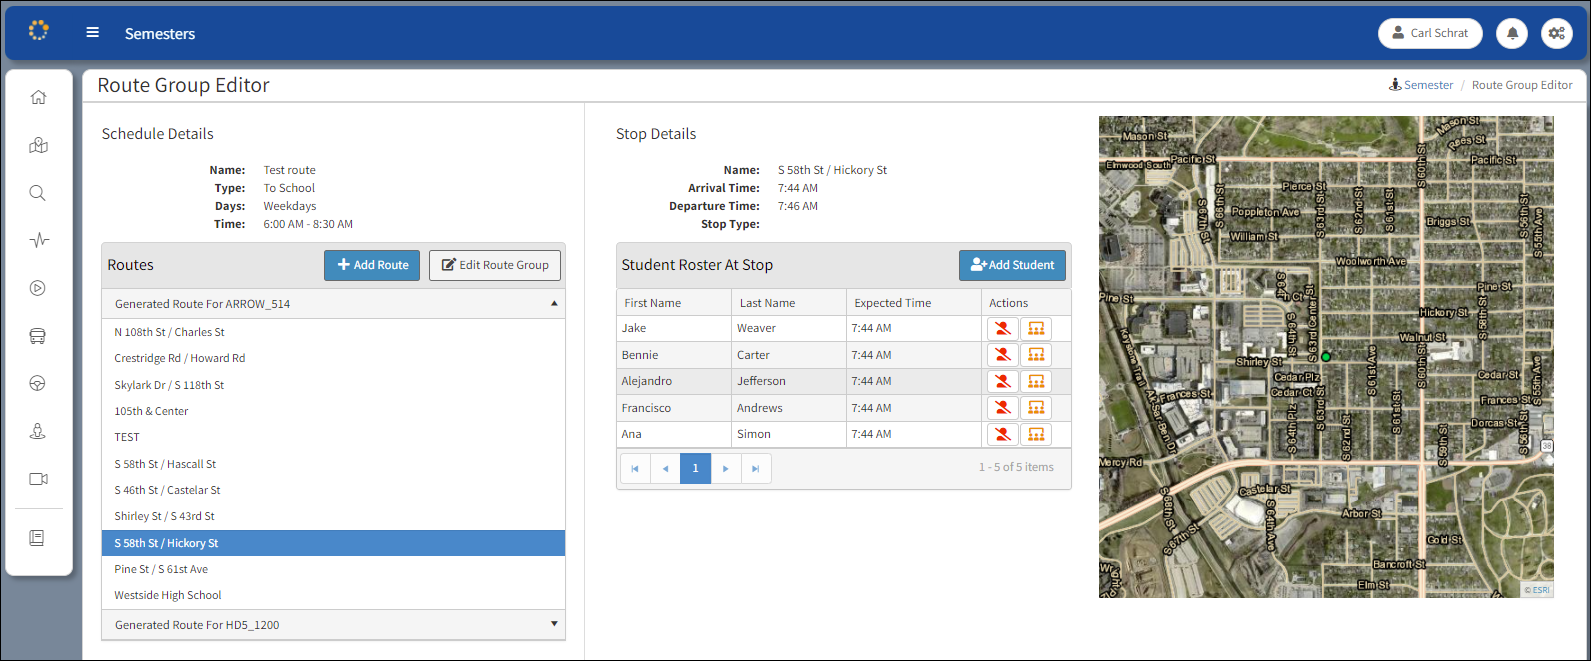Click the Edit Route Group button
Screen dimensions: 1591x661
click(x=495, y=265)
